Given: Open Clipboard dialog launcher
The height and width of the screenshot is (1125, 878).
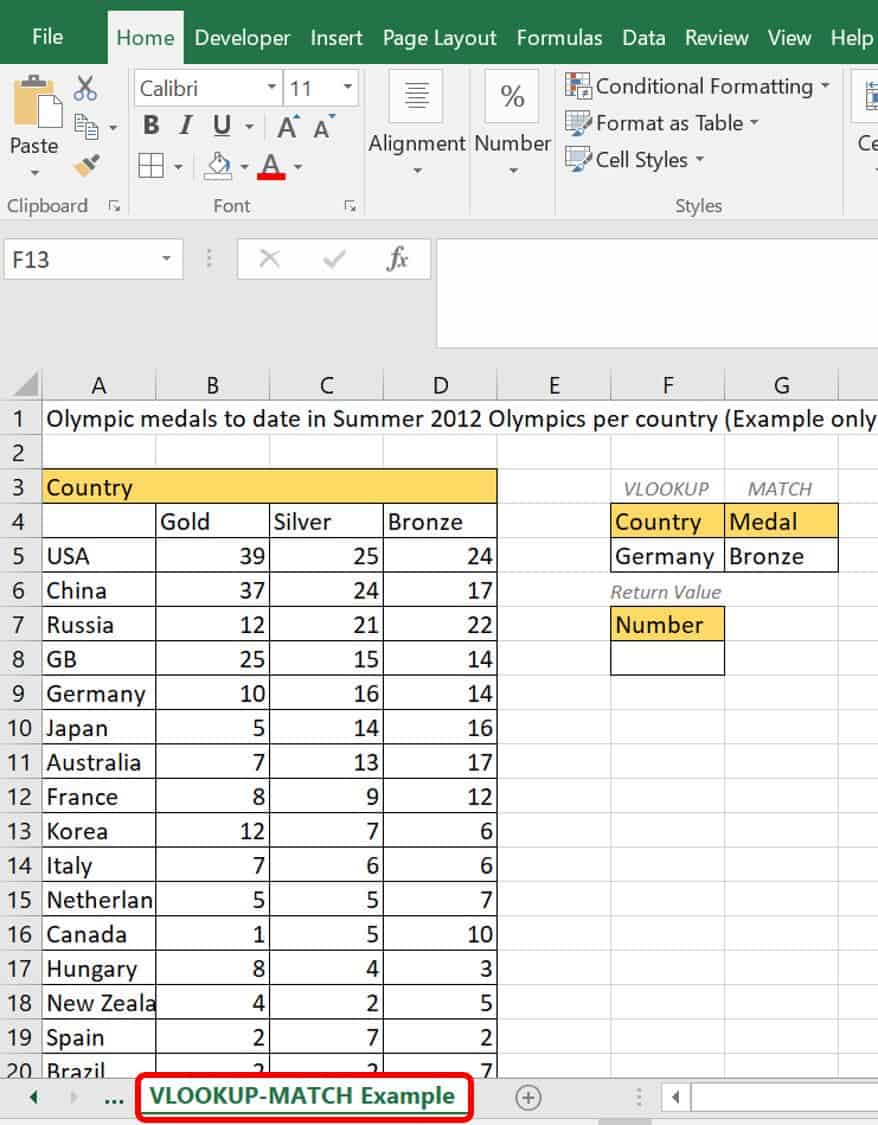Looking at the screenshot, I should [114, 206].
